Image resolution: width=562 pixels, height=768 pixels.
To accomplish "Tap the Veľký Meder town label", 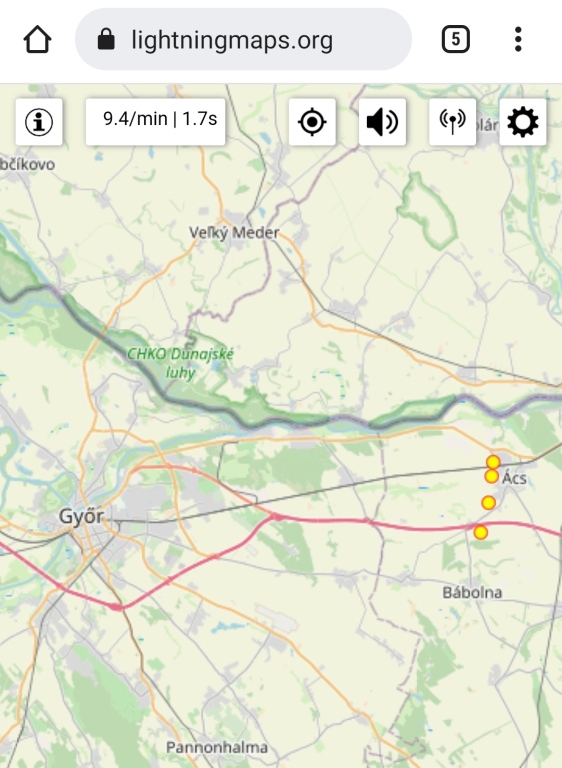I will pyautogui.click(x=234, y=232).
